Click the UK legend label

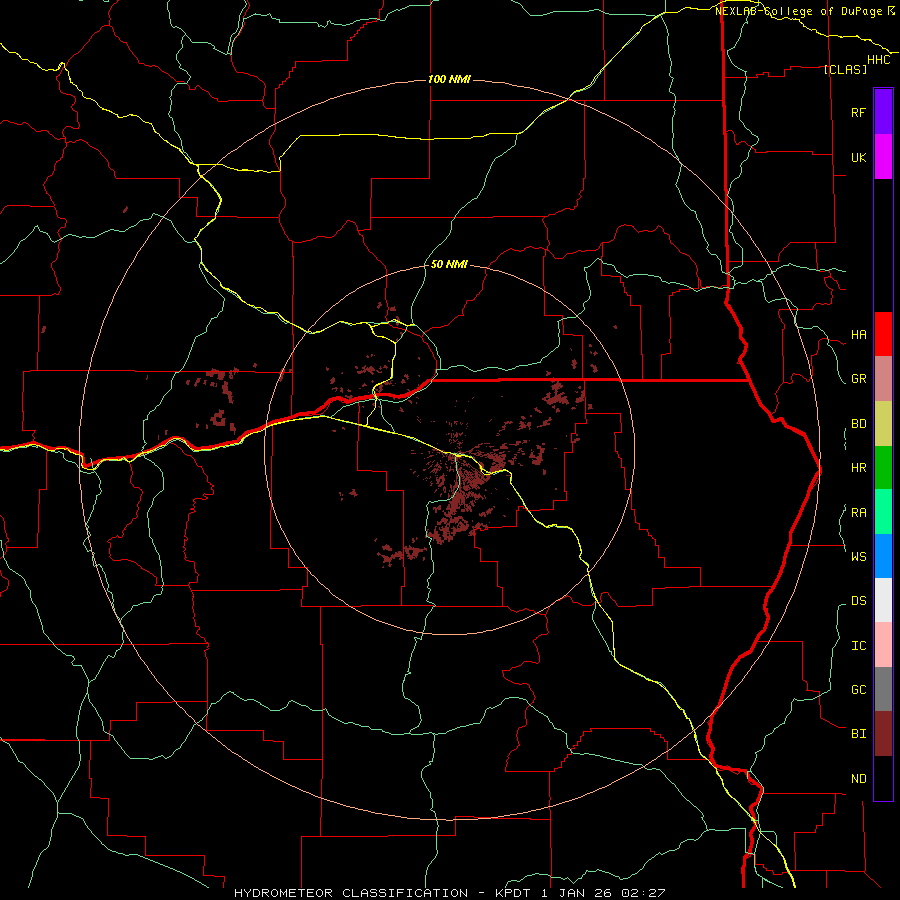click(858, 157)
